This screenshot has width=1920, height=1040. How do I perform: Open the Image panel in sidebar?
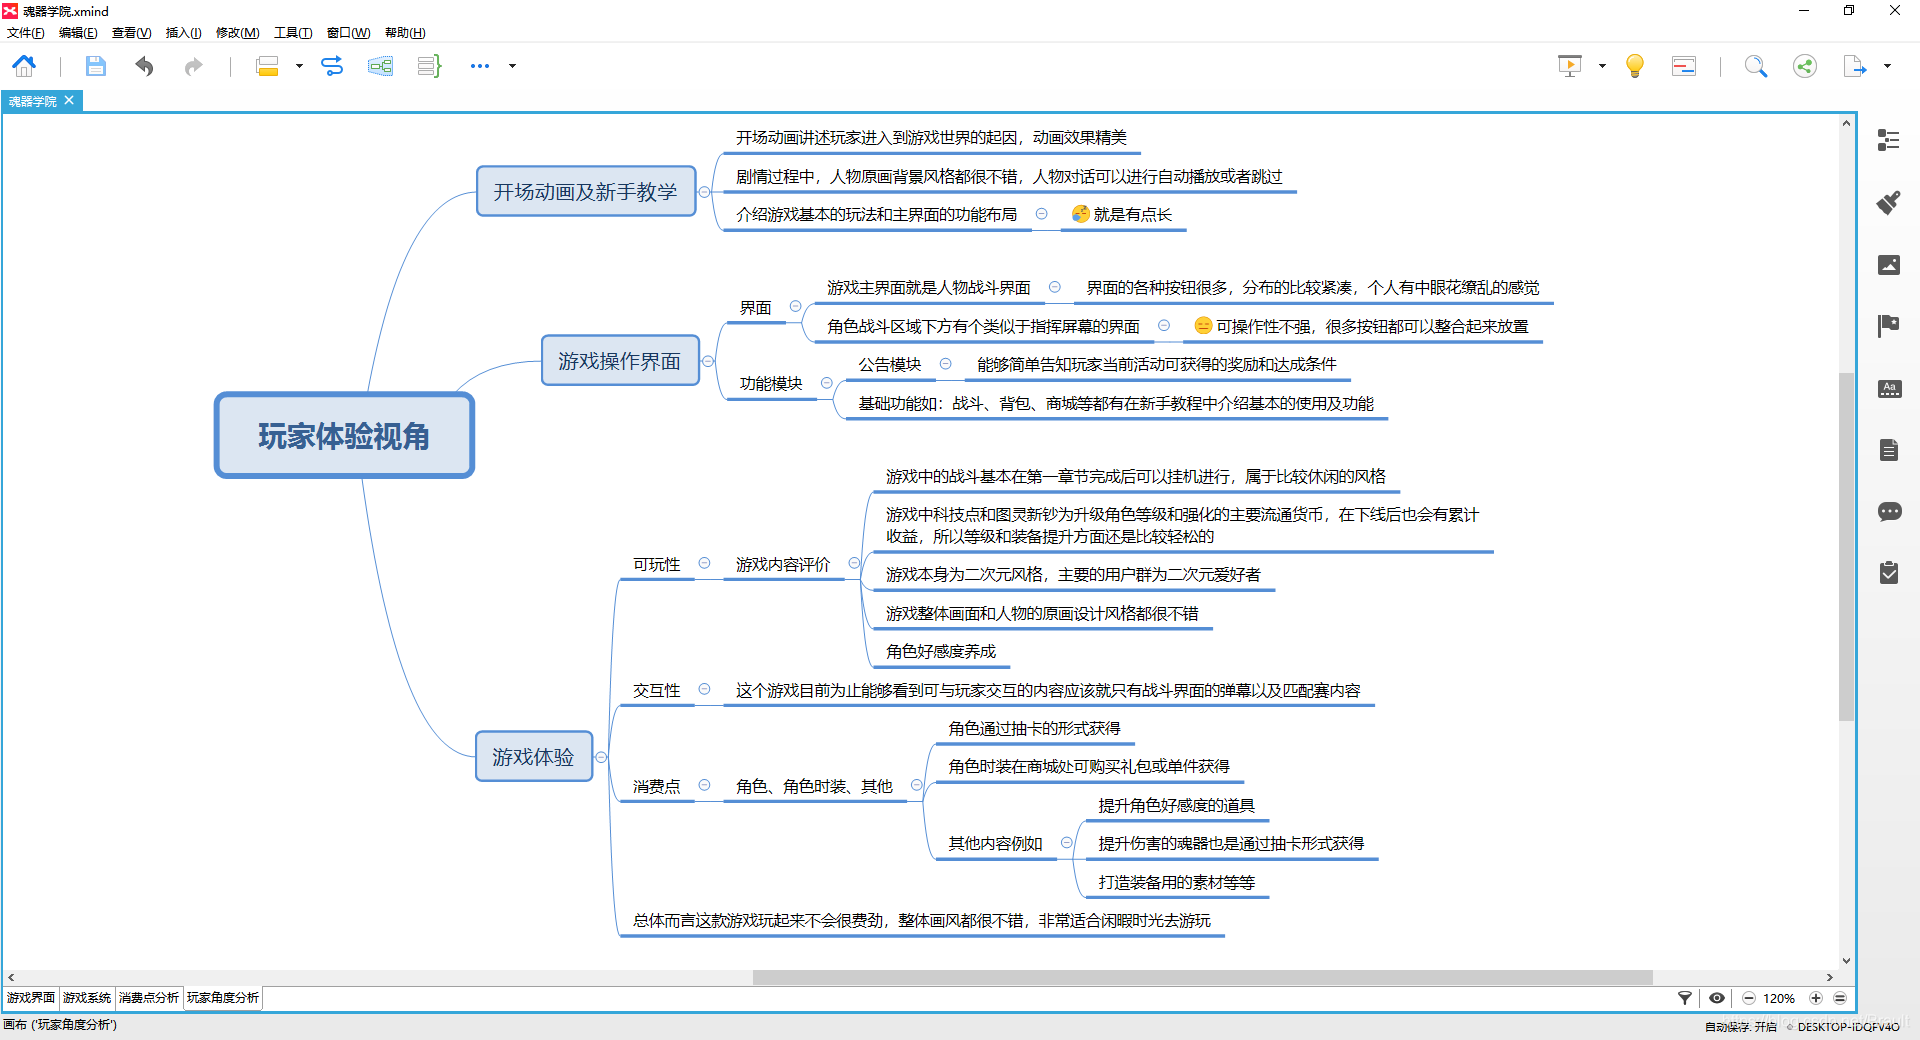pyautogui.click(x=1888, y=265)
